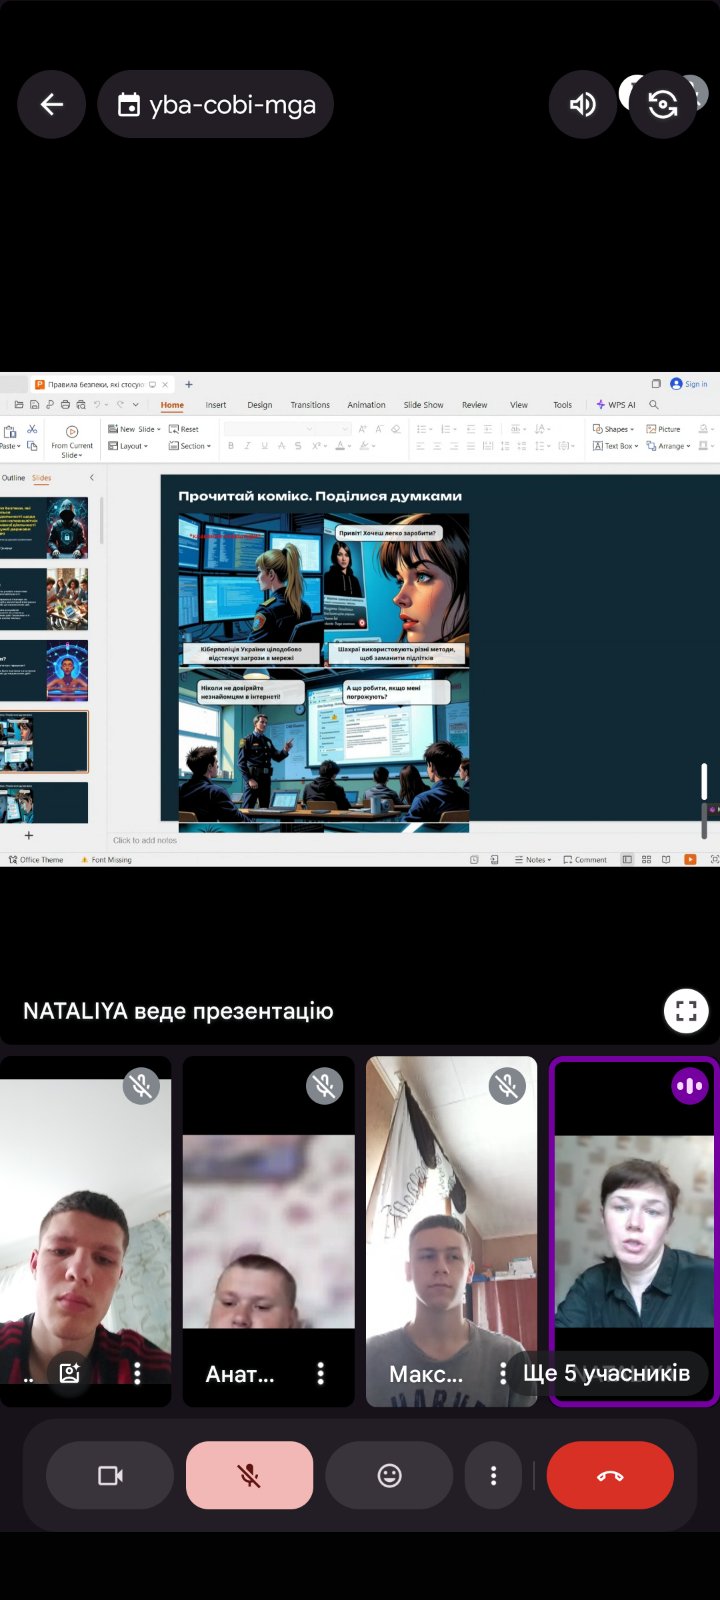Open the Shapes dropdown
The image size is (720, 1600).
click(614, 429)
